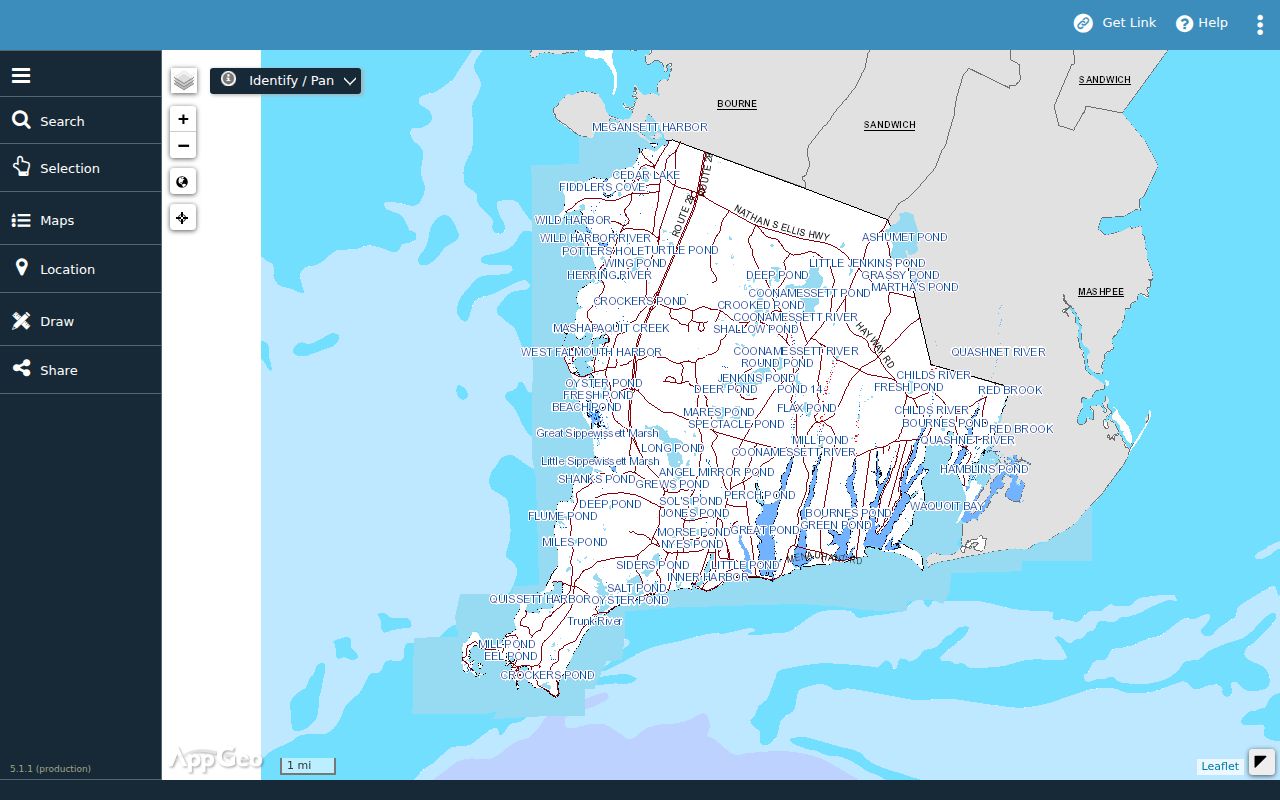Image resolution: width=1280 pixels, height=800 pixels.
Task: Click the WEST FALMOUTH HARBOR label
Action: (591, 352)
